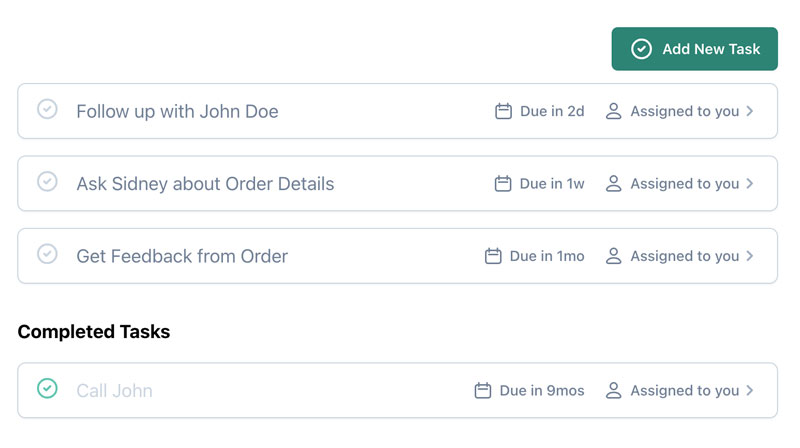
Task: Expand chevron on Ask Sidney about Order Details
Action: pyautogui.click(x=749, y=183)
